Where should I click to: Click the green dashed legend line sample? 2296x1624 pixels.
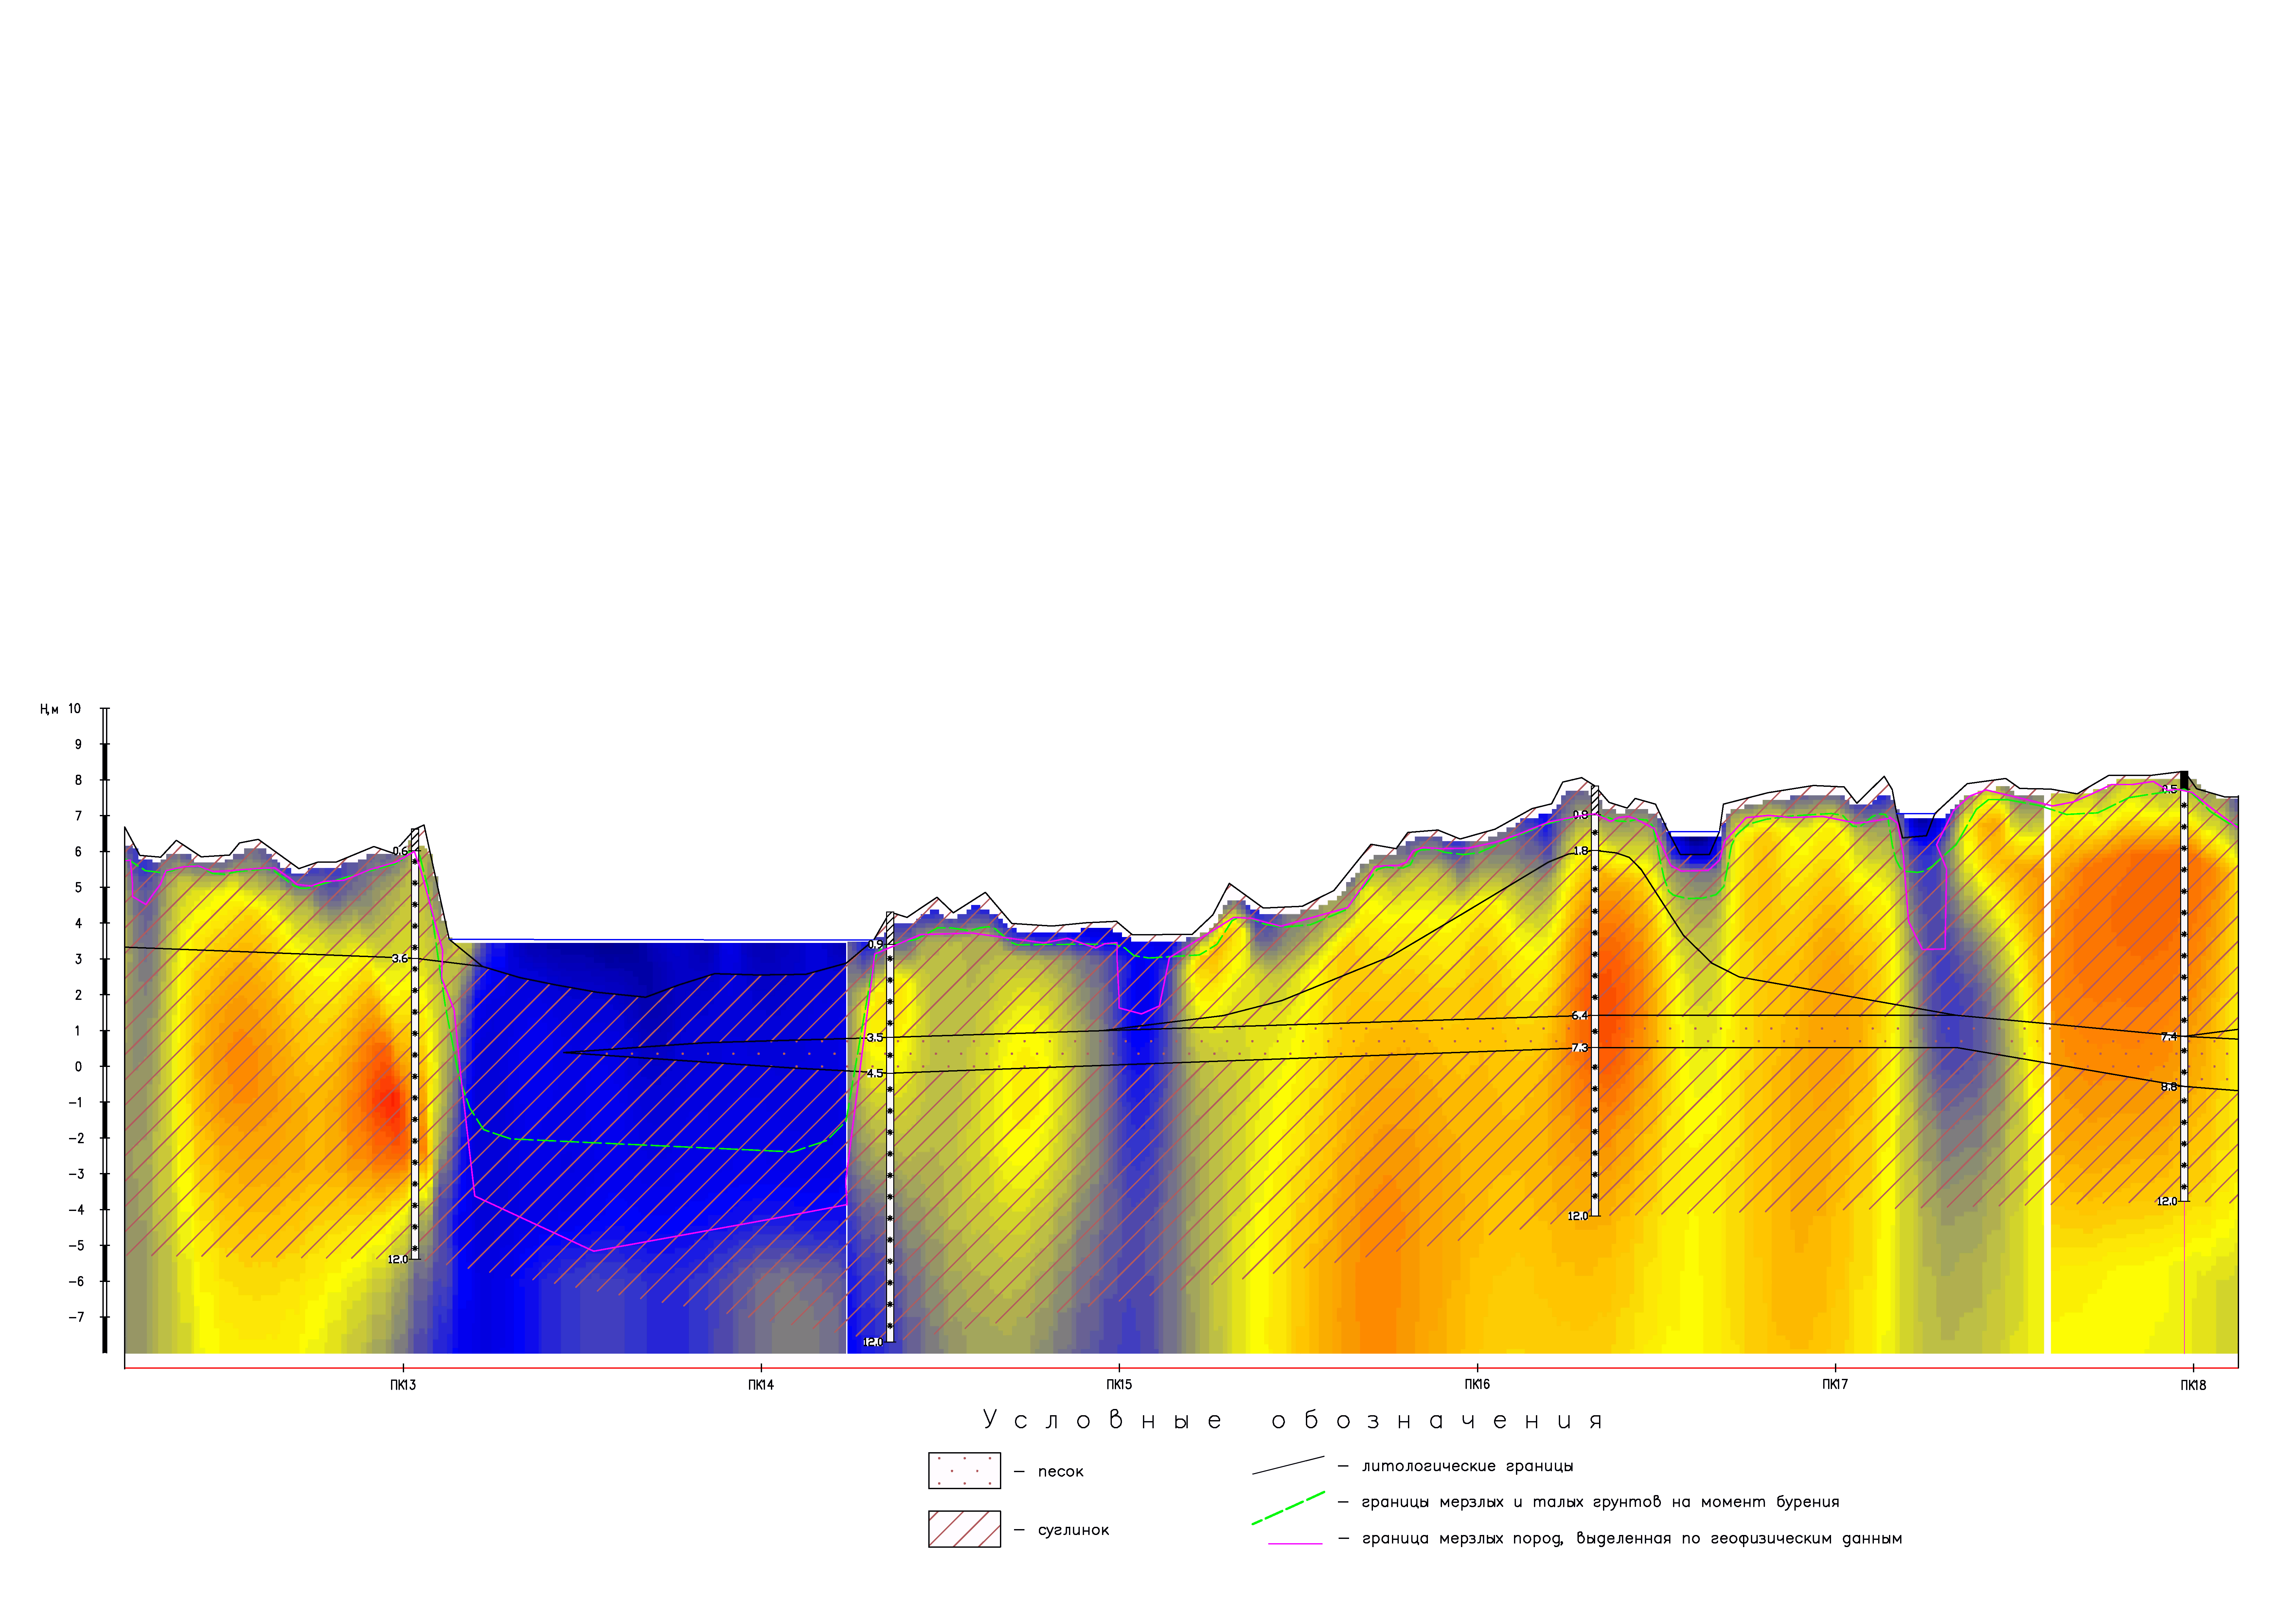1288,1508
